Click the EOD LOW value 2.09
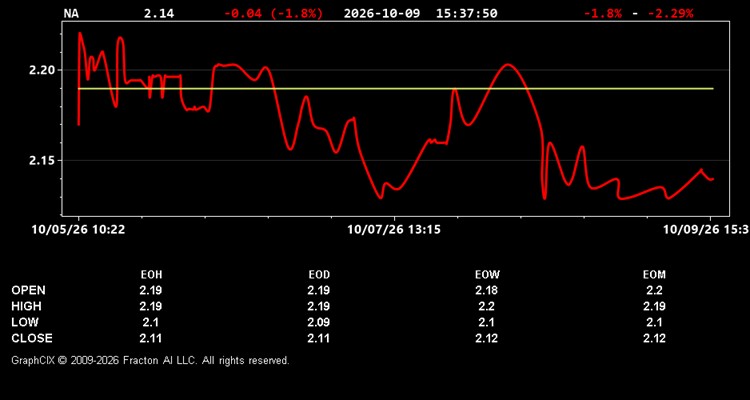The height and width of the screenshot is (400, 750). (x=319, y=322)
